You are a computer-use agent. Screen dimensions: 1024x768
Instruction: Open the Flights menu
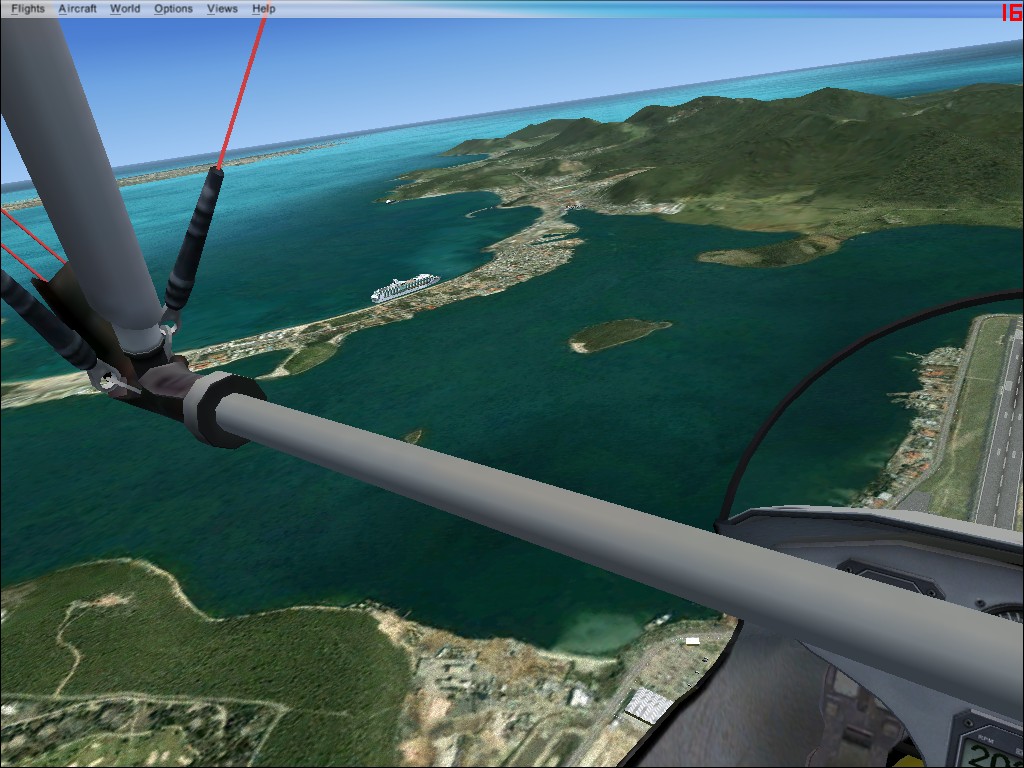click(x=28, y=9)
